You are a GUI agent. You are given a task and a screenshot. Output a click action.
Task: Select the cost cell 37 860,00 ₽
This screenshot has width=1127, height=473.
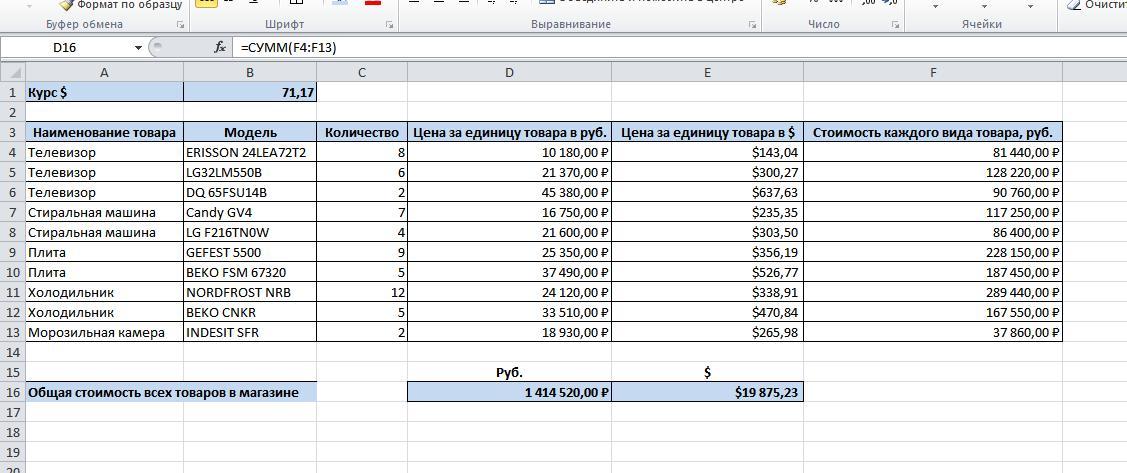pyautogui.click(x=933, y=332)
